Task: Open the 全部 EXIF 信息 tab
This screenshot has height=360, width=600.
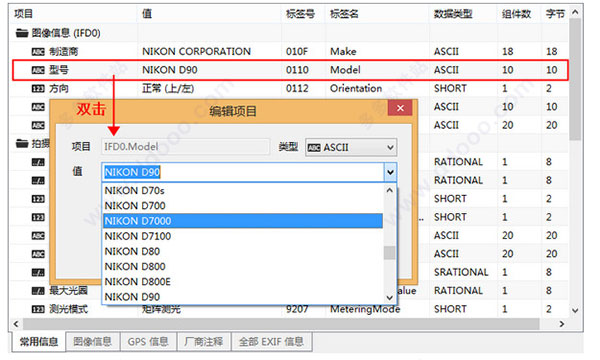Action: (271, 342)
